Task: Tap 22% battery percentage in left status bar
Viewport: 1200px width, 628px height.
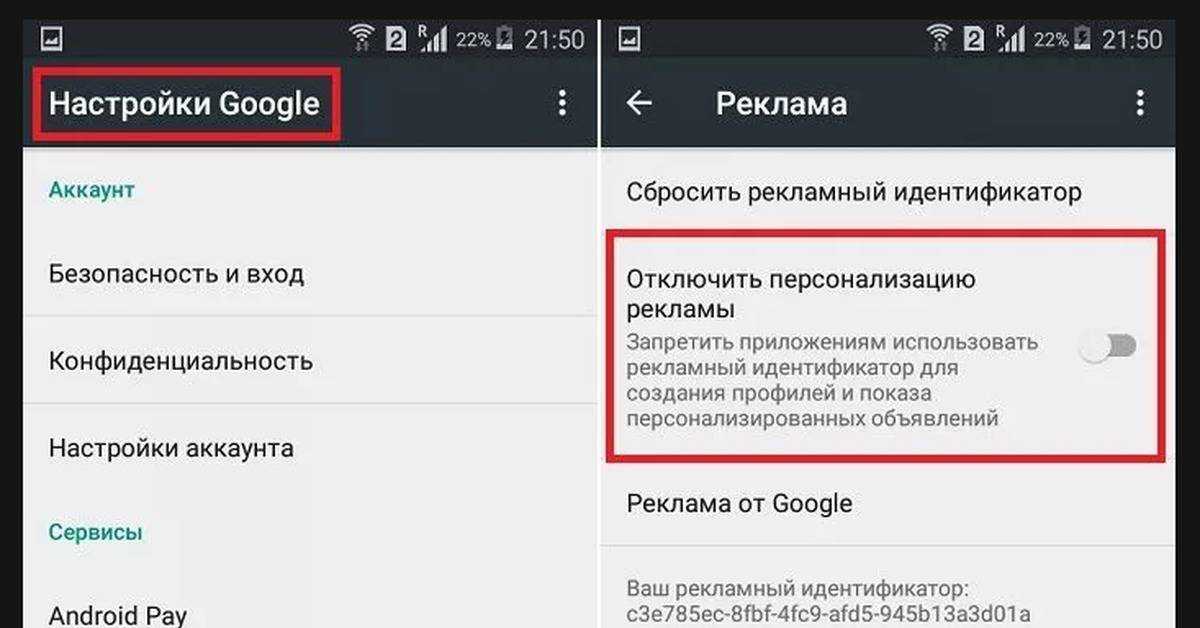Action: [x=473, y=40]
